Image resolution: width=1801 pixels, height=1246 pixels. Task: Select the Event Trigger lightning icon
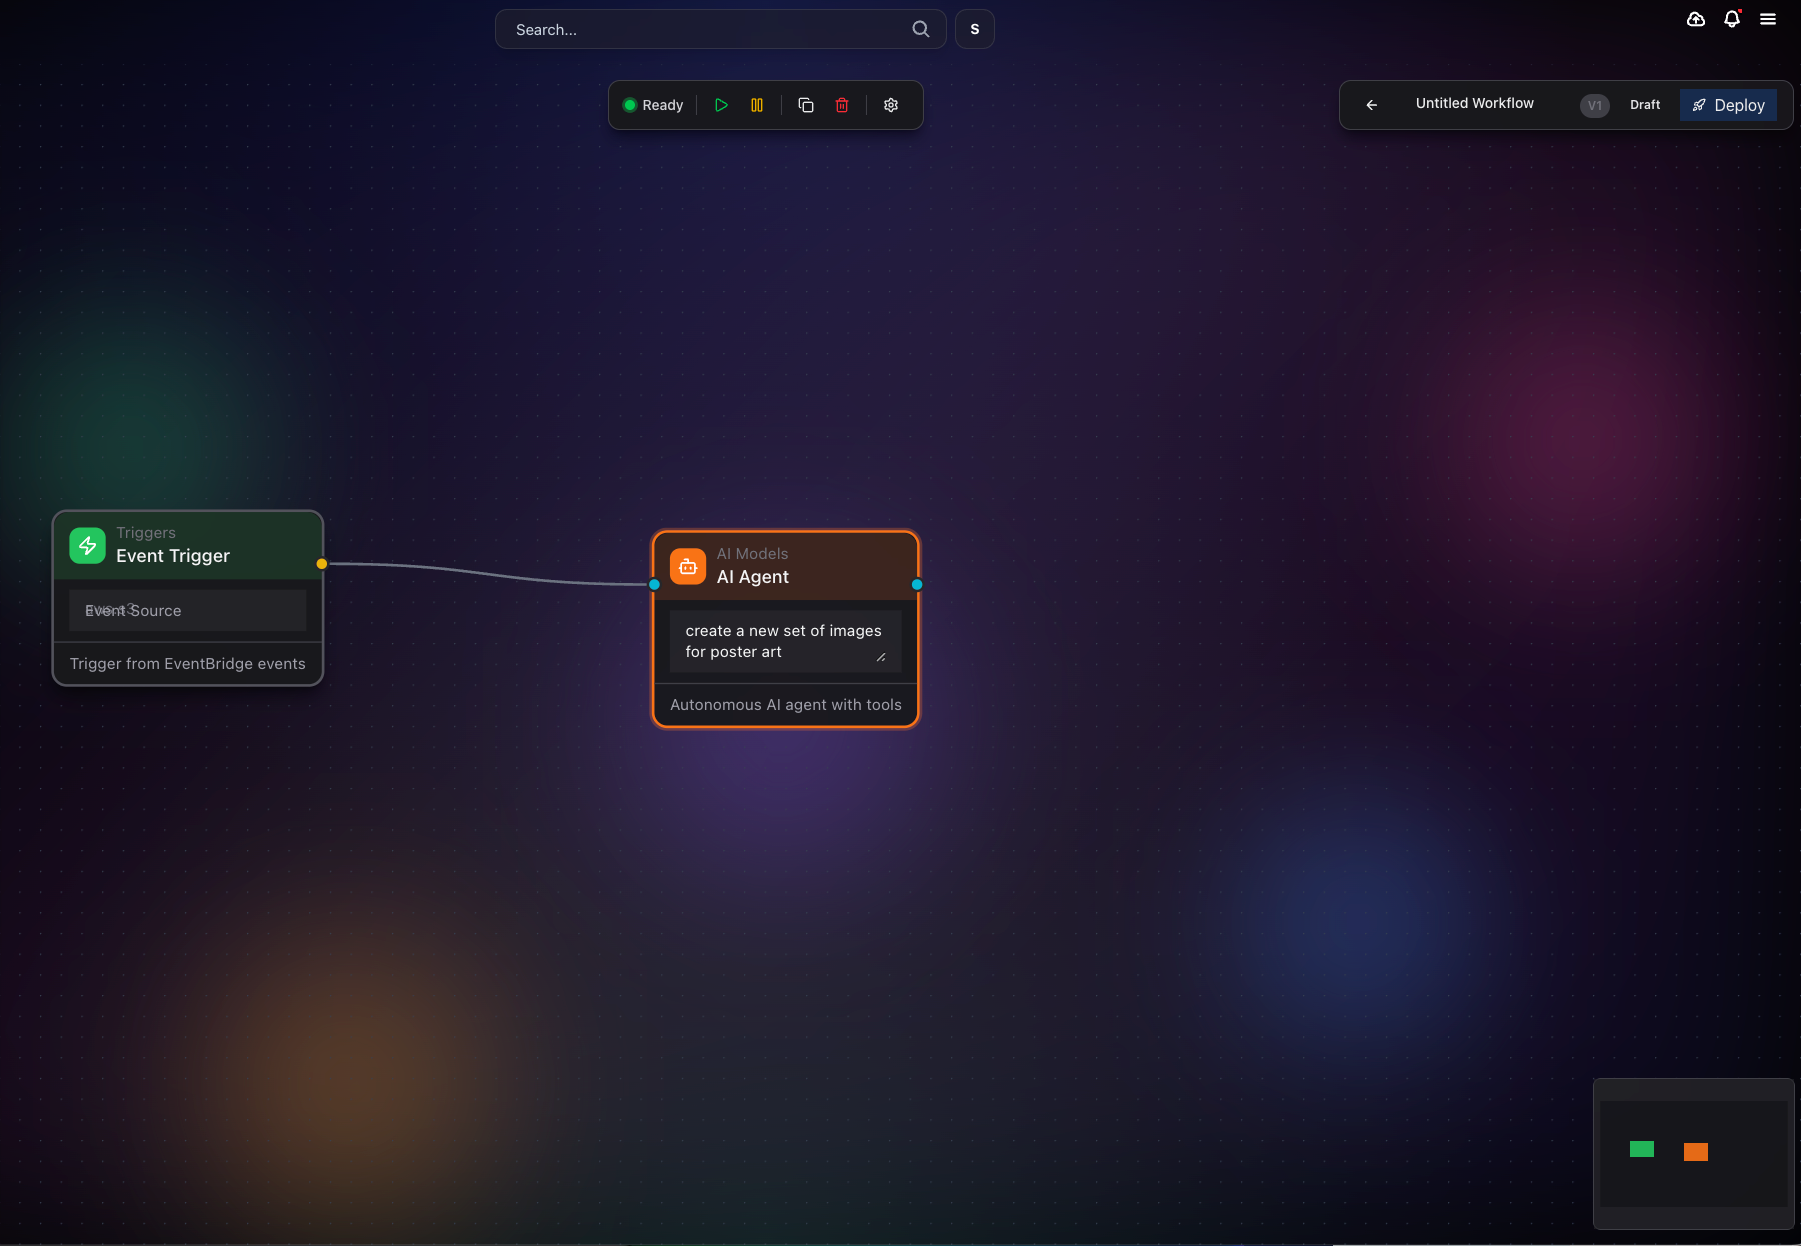point(87,546)
